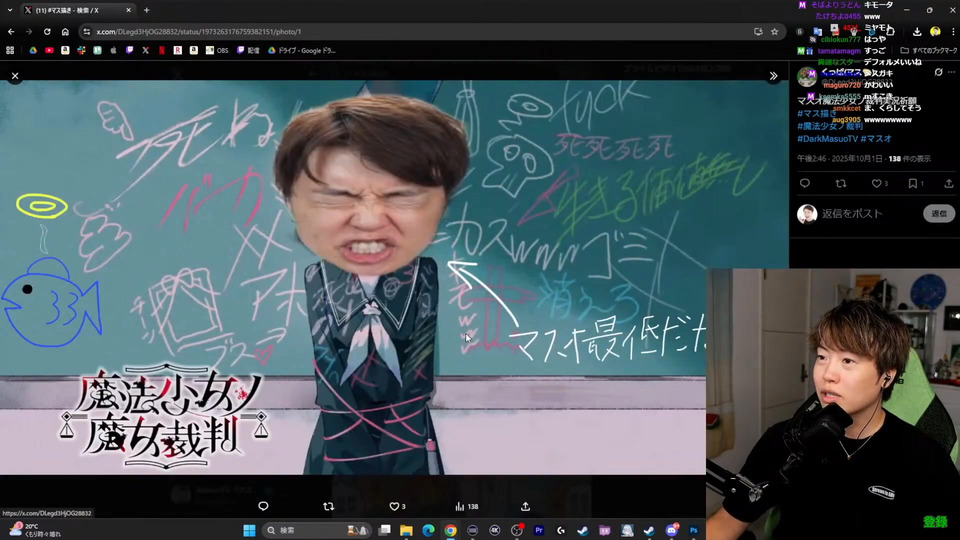Viewport: 960px width, 540px height.
Task: Open view analytics icon showing 138
Action: (460, 506)
